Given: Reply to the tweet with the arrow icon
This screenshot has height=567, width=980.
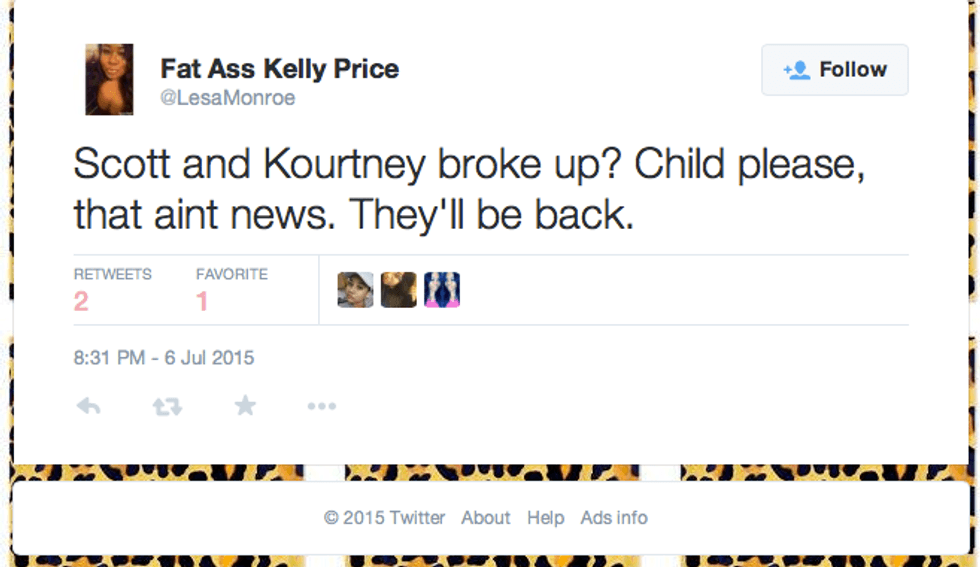Looking at the screenshot, I should [88, 406].
